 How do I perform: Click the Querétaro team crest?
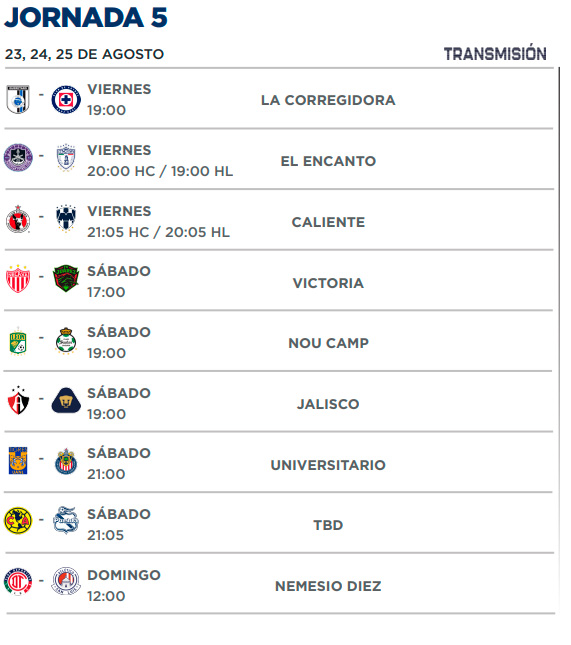click(x=18, y=99)
